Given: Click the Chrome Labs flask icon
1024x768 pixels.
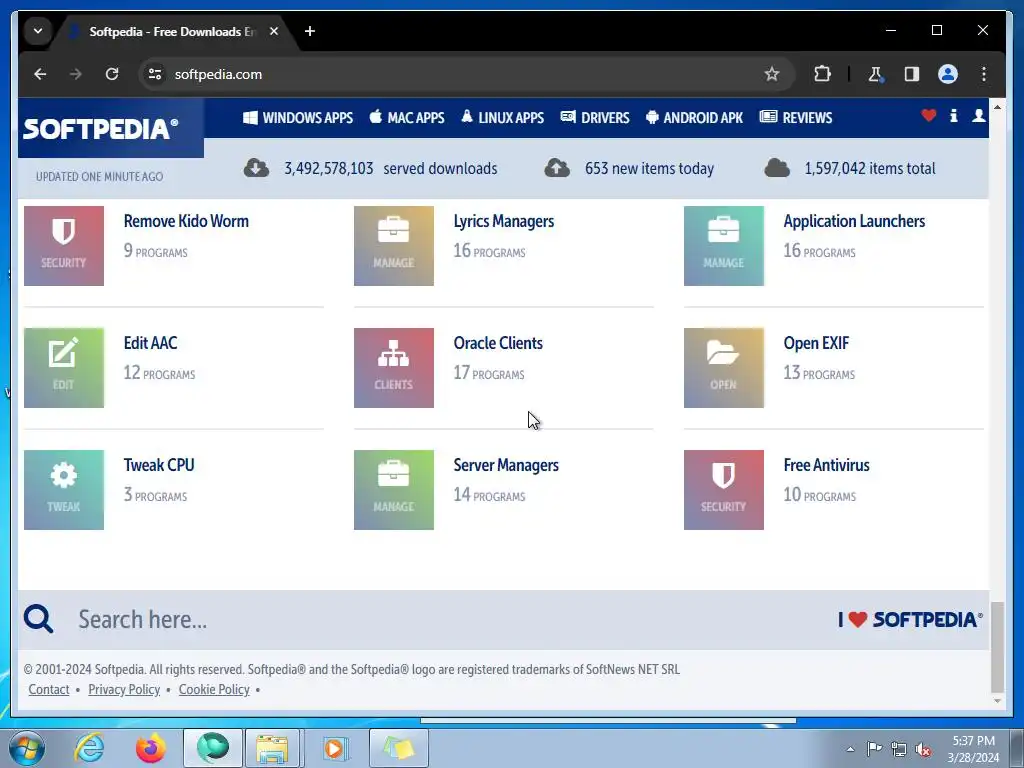Looking at the screenshot, I should (x=875, y=74).
